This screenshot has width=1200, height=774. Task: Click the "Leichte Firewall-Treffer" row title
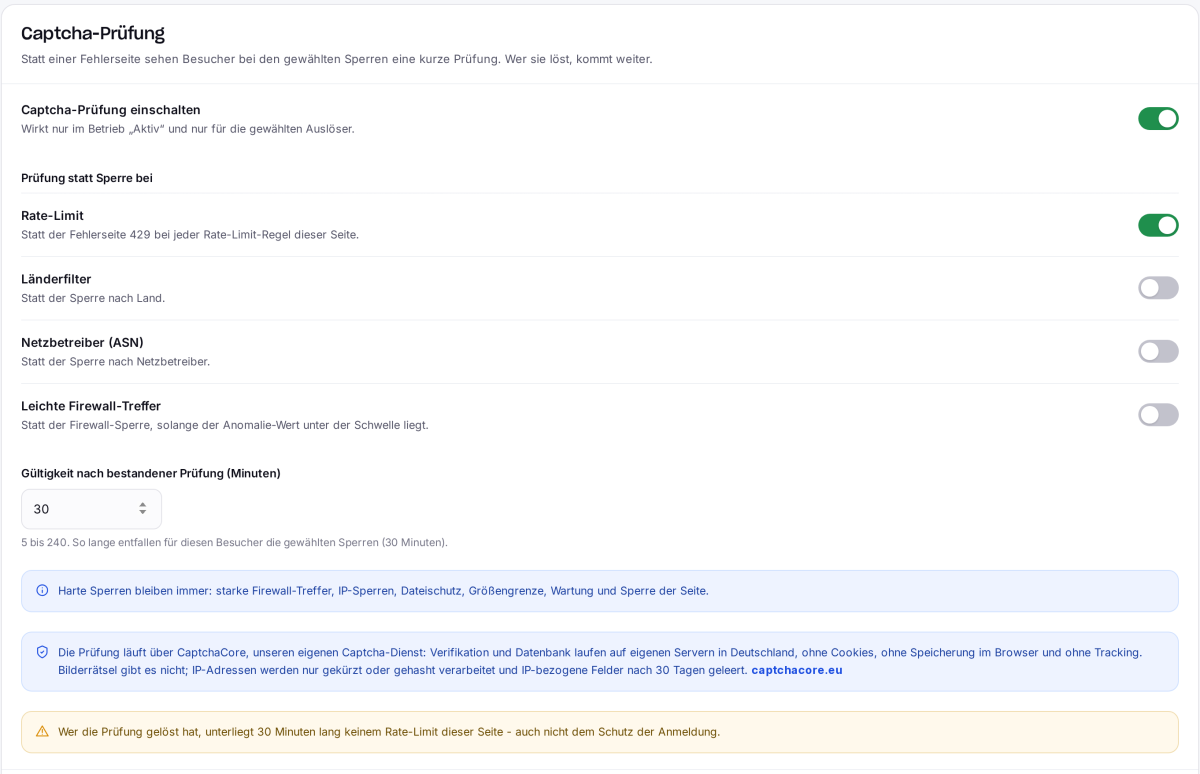tap(91, 406)
